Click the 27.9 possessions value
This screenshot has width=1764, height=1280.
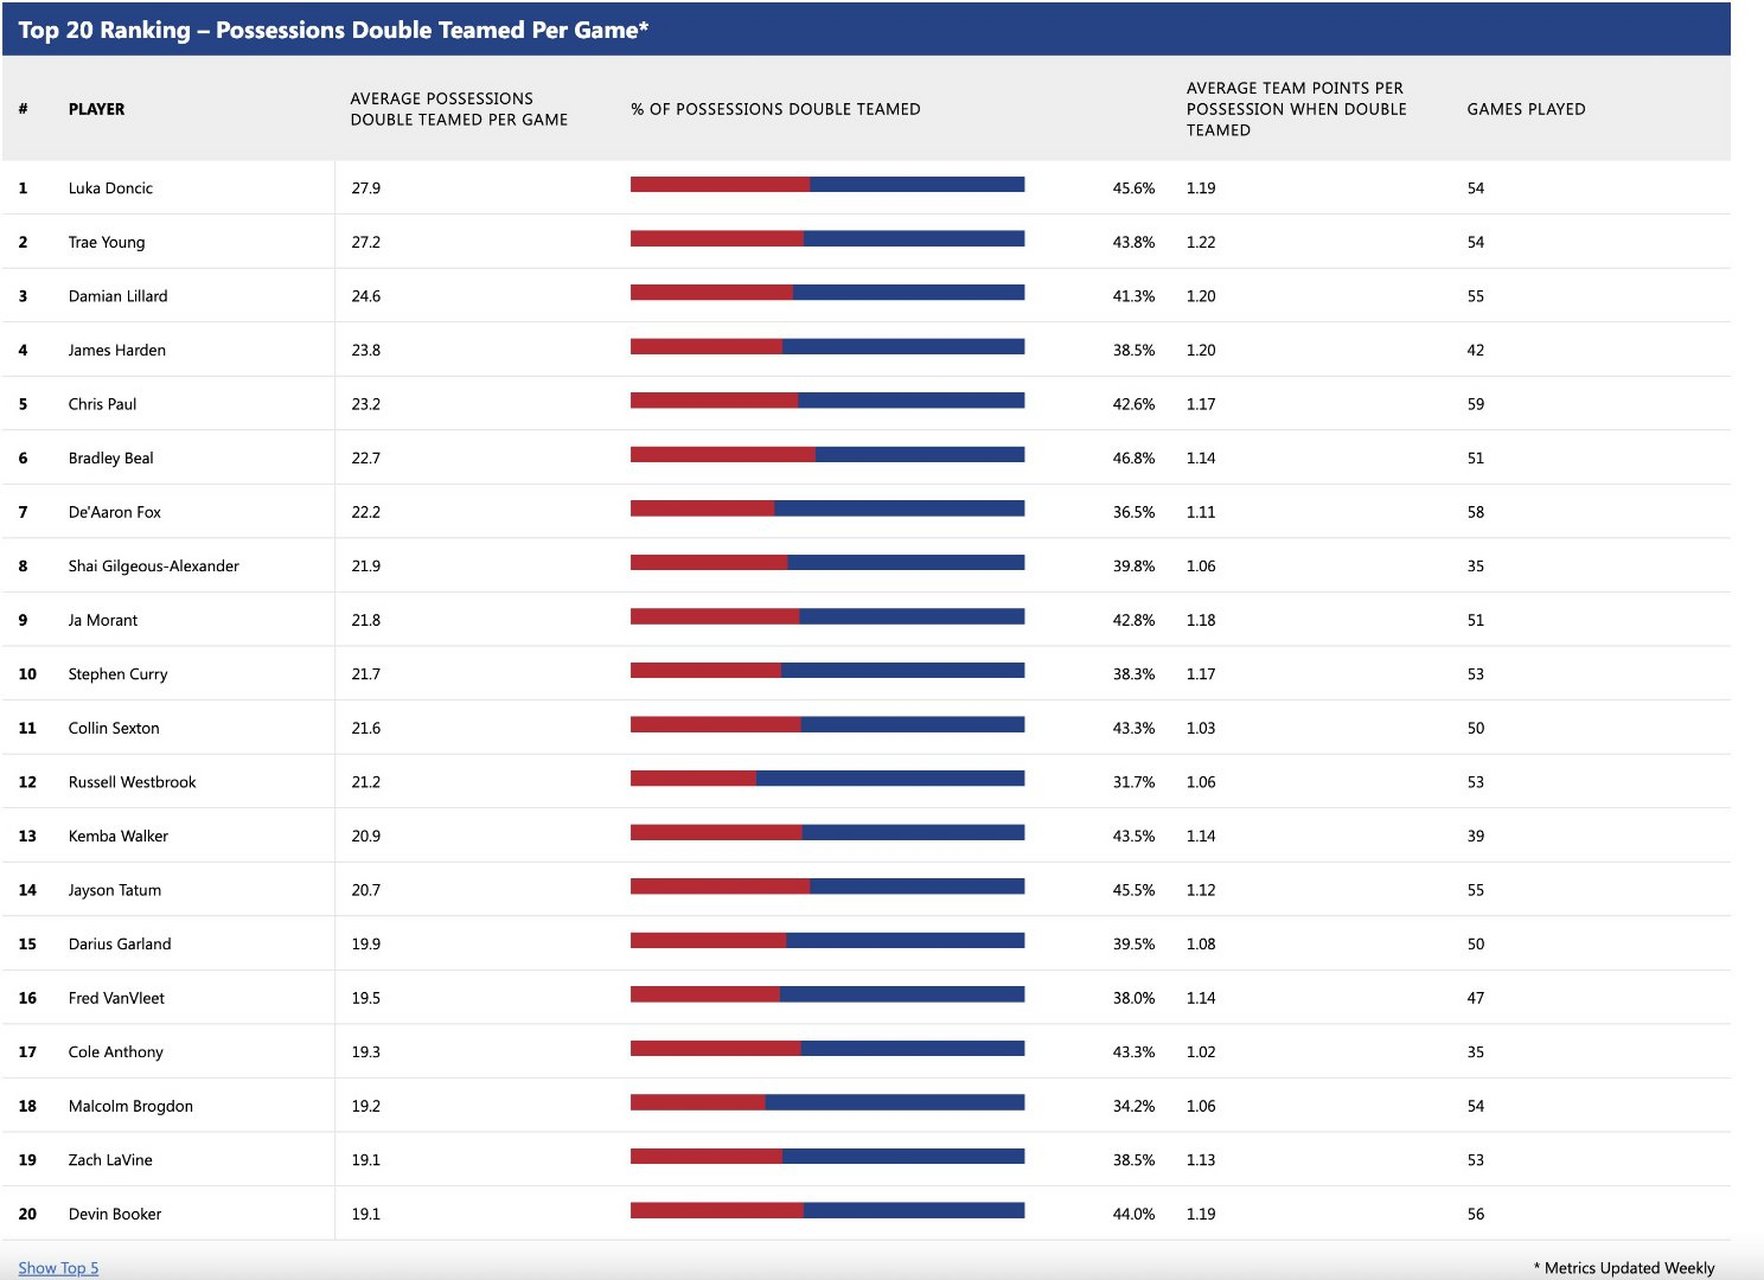tap(366, 188)
